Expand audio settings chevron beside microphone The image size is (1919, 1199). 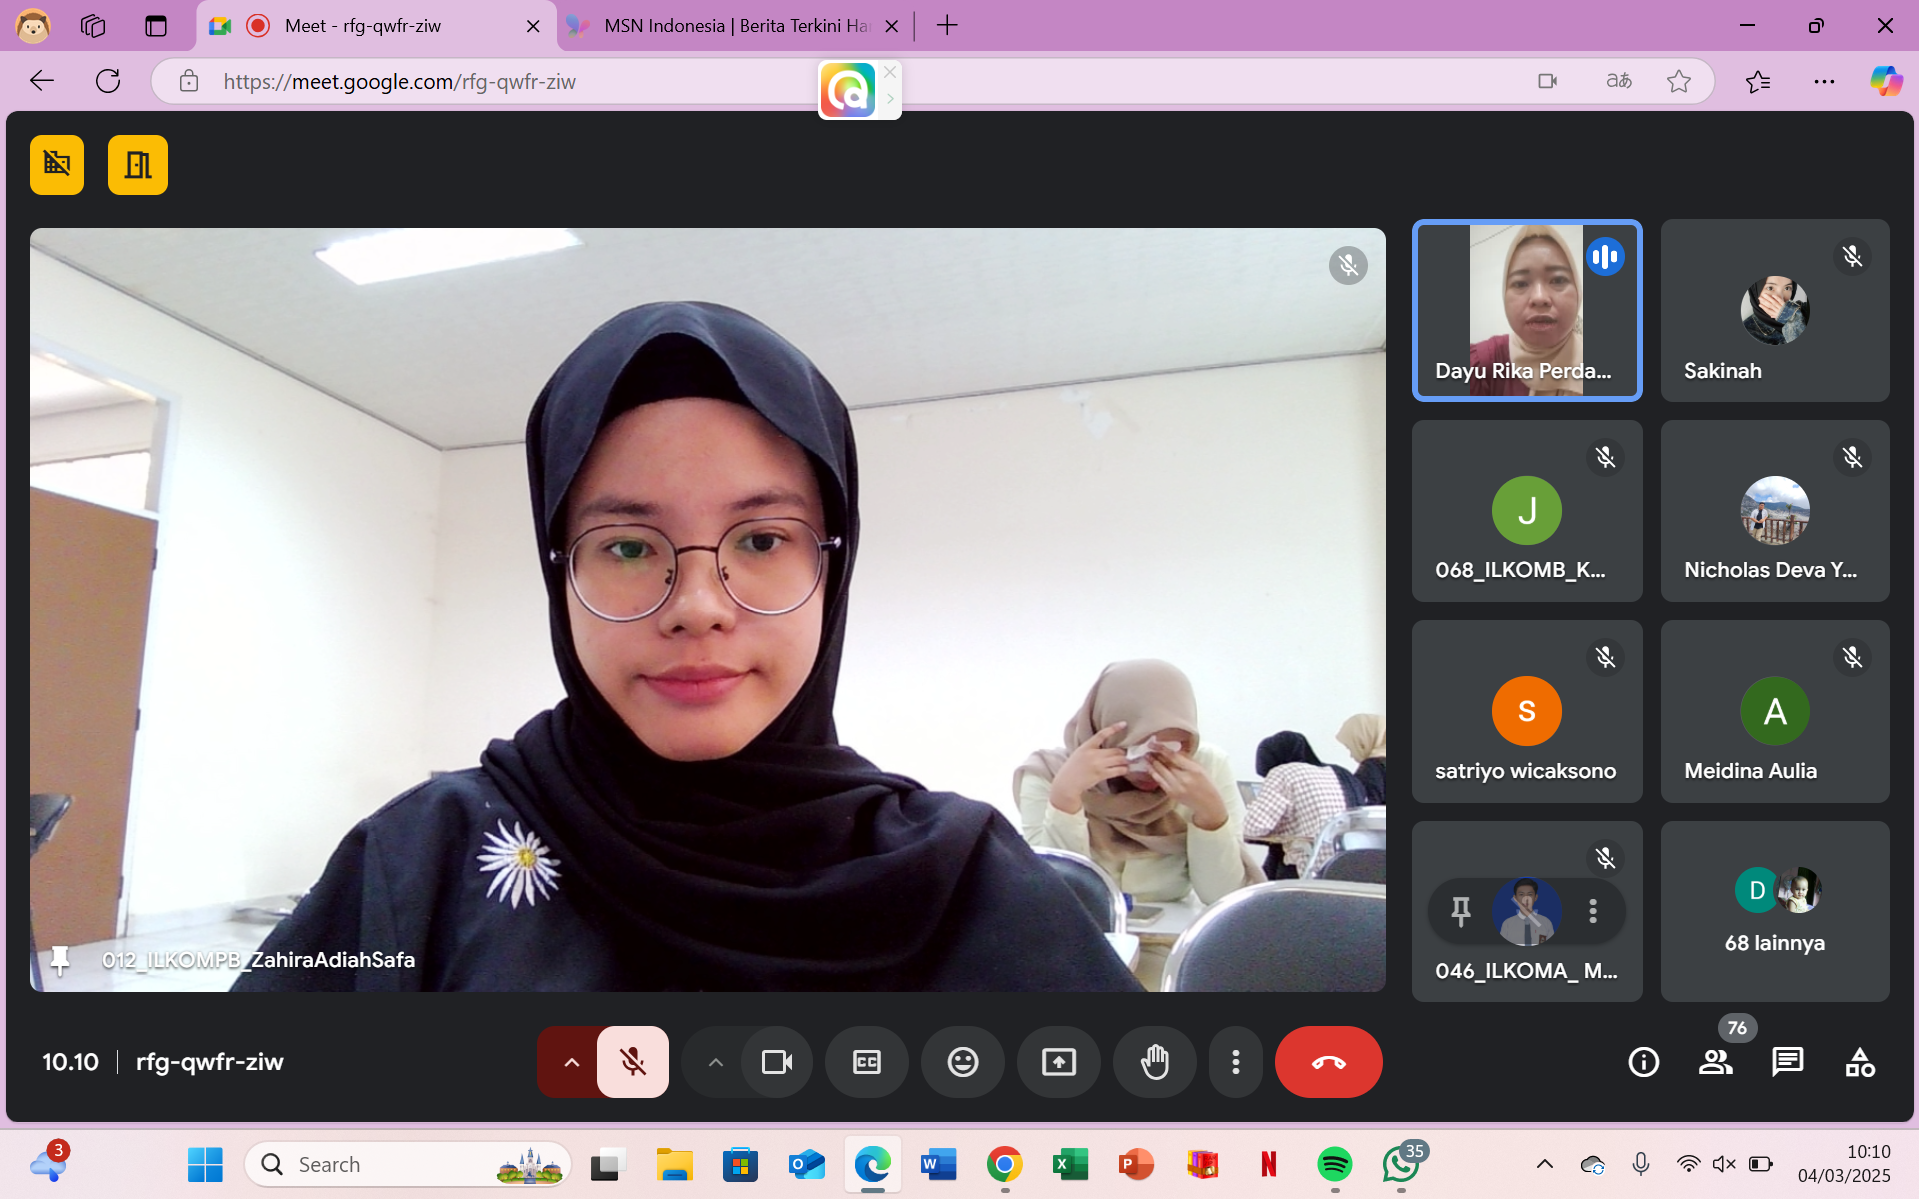pyautogui.click(x=571, y=1062)
